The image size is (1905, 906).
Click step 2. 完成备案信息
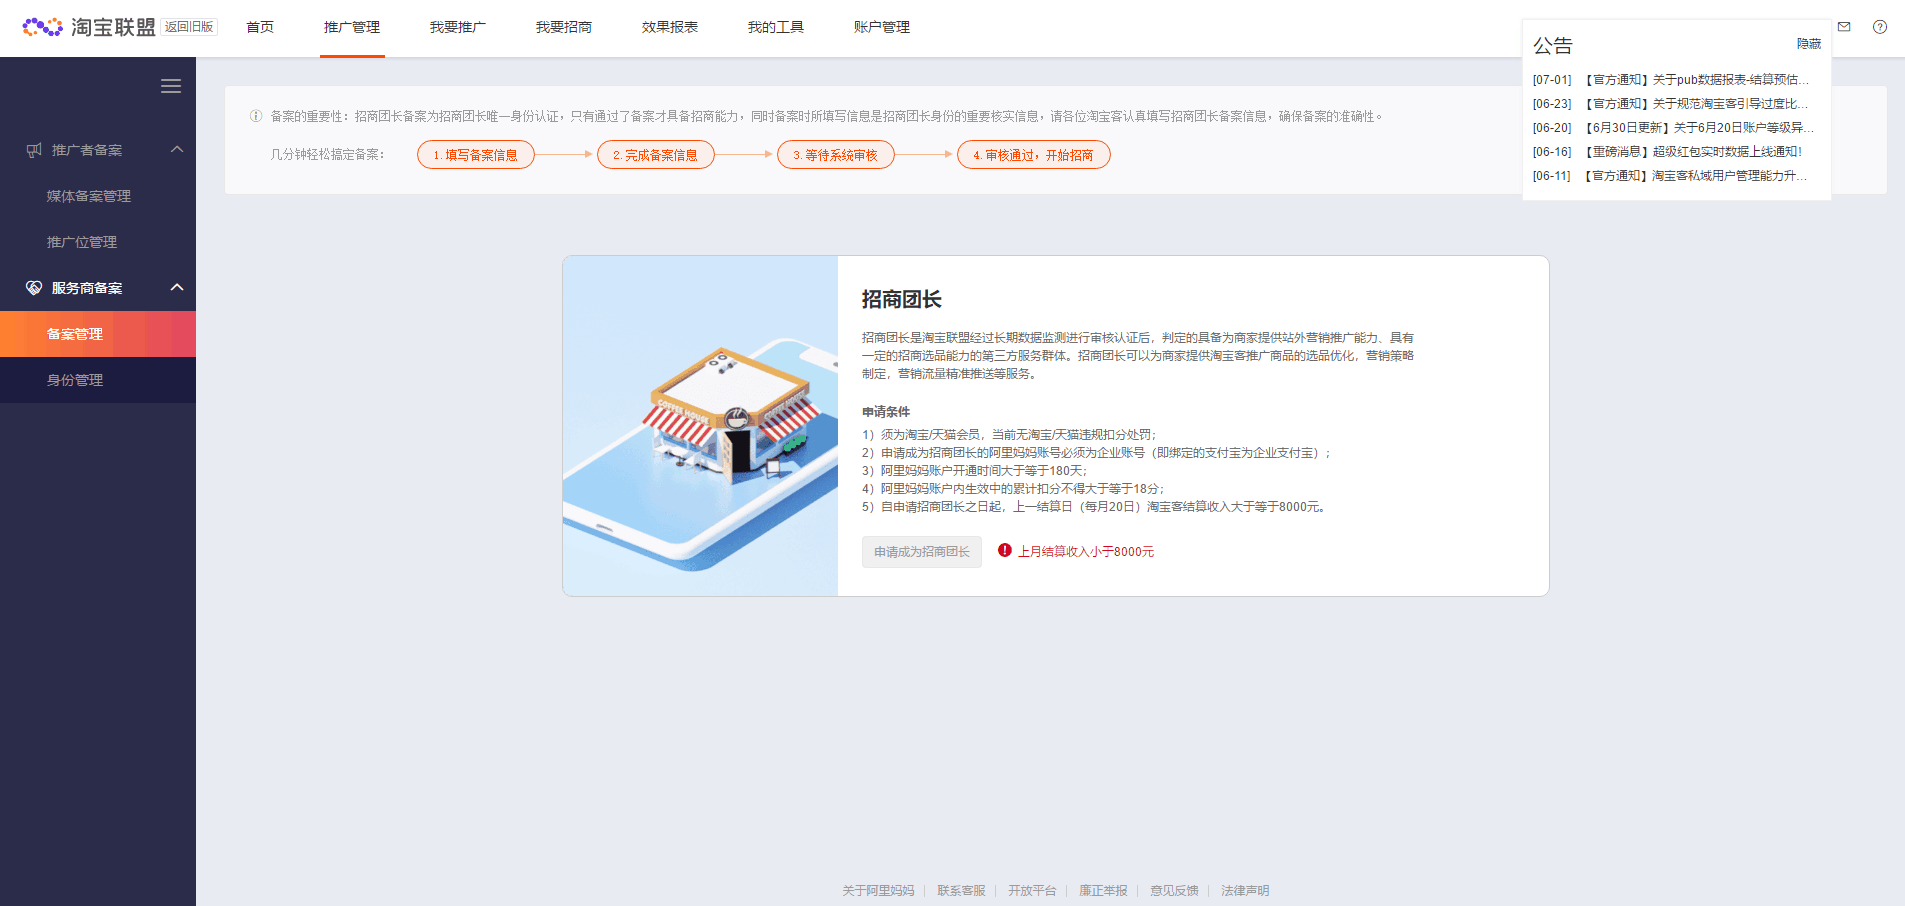pyautogui.click(x=656, y=155)
